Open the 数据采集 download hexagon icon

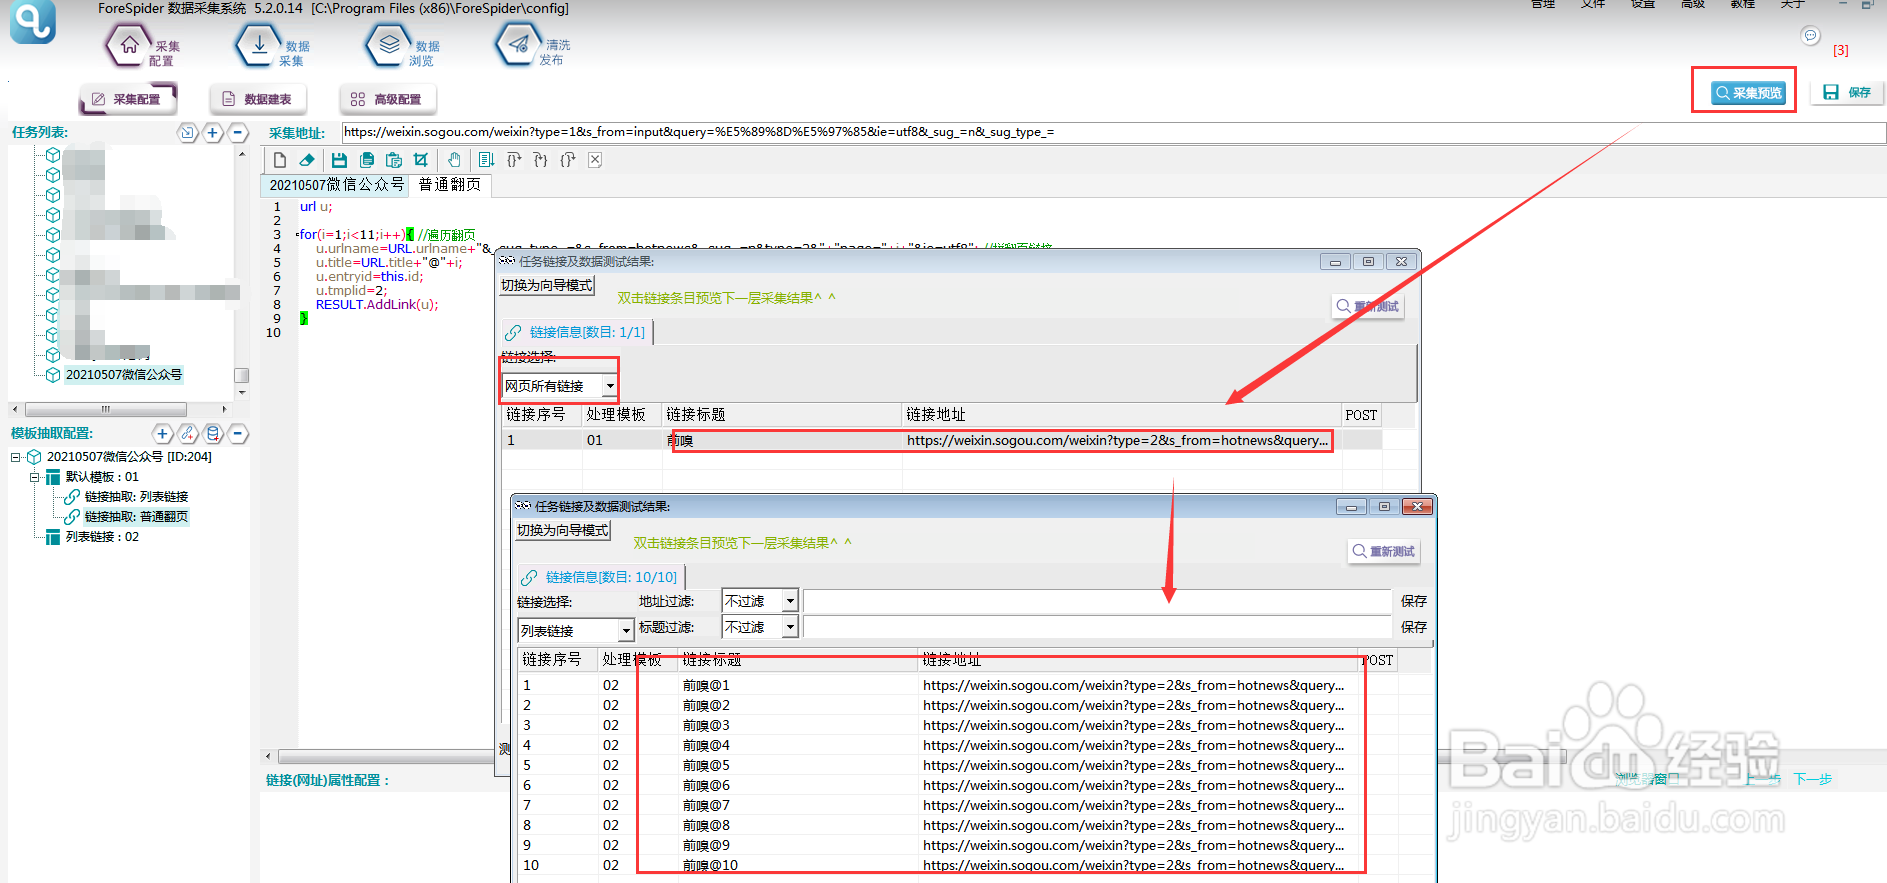click(x=259, y=45)
